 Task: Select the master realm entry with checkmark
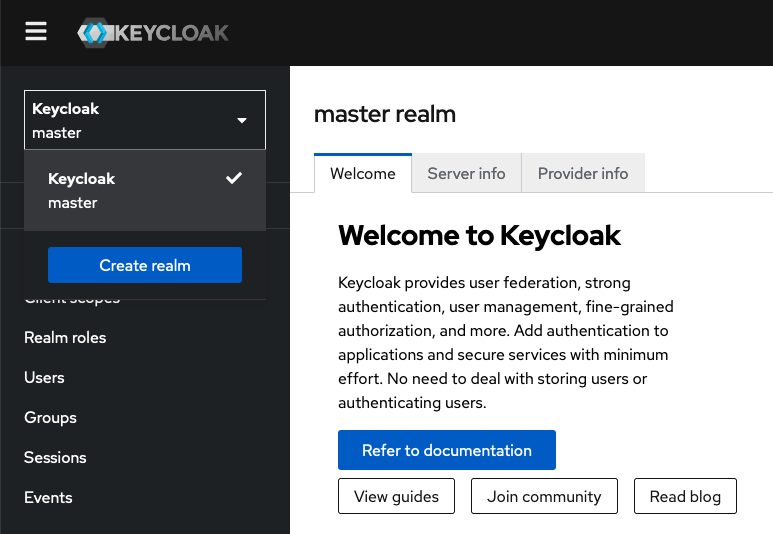[x=145, y=190]
